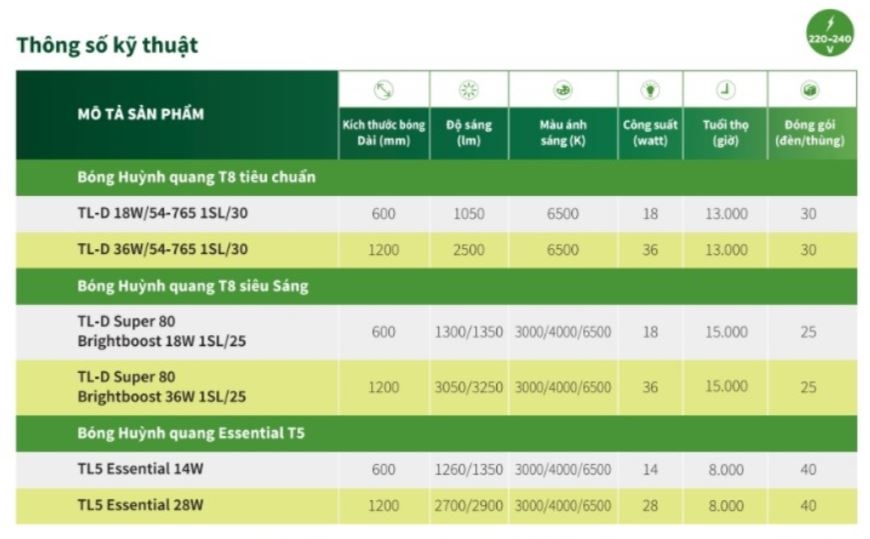Click the TL5 Essential 28W product name
870x539 pixels.
pos(140,505)
